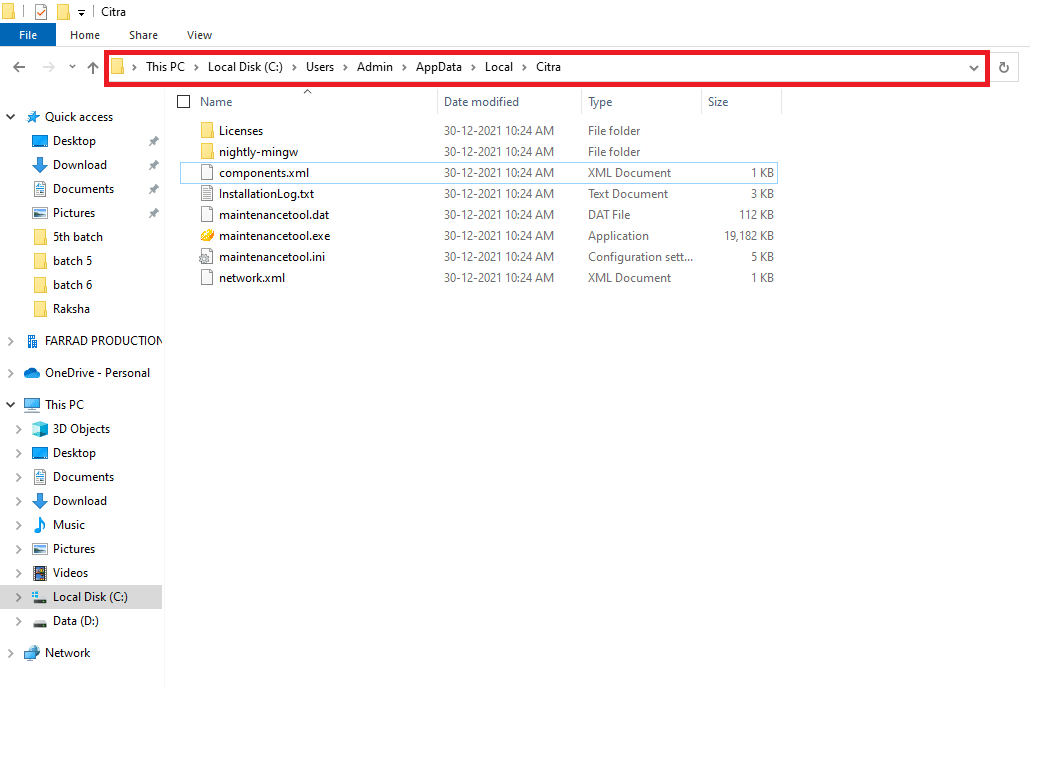
Task: Collapse the Quick access section
Action: pyautogui.click(x=11, y=117)
